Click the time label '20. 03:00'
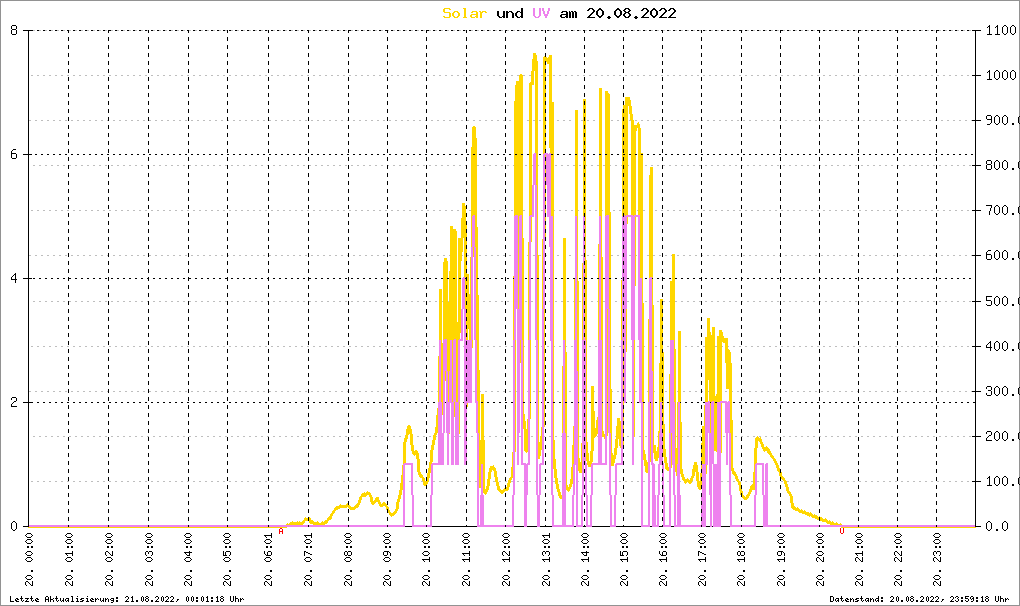This screenshot has width=1020, height=606. click(x=149, y=560)
